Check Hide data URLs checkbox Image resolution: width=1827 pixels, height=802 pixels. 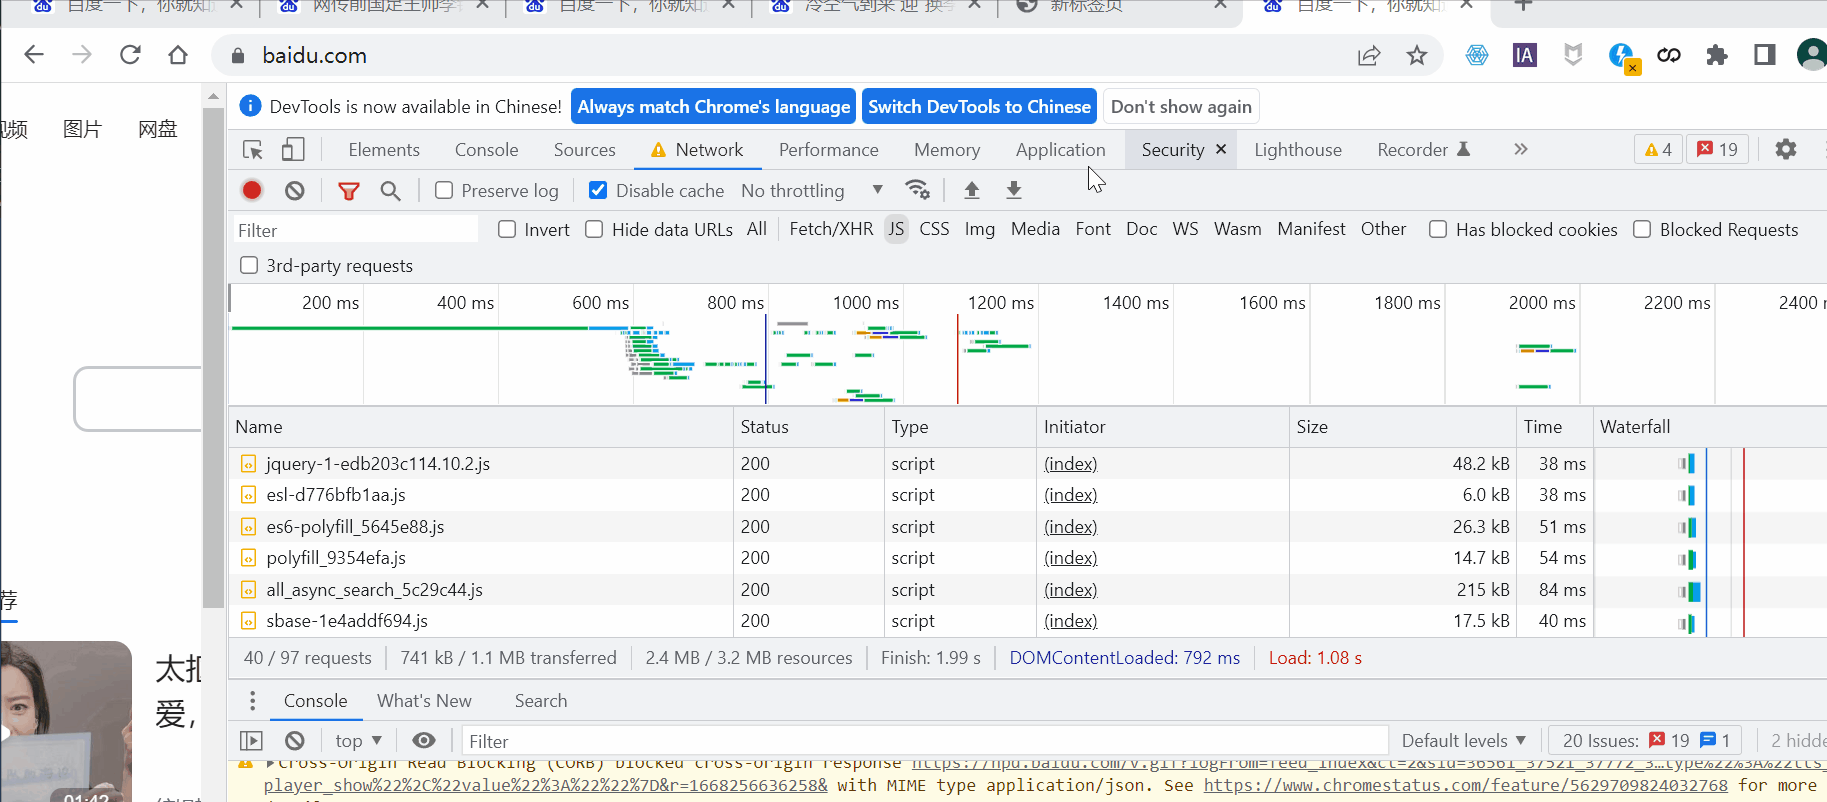coord(594,229)
